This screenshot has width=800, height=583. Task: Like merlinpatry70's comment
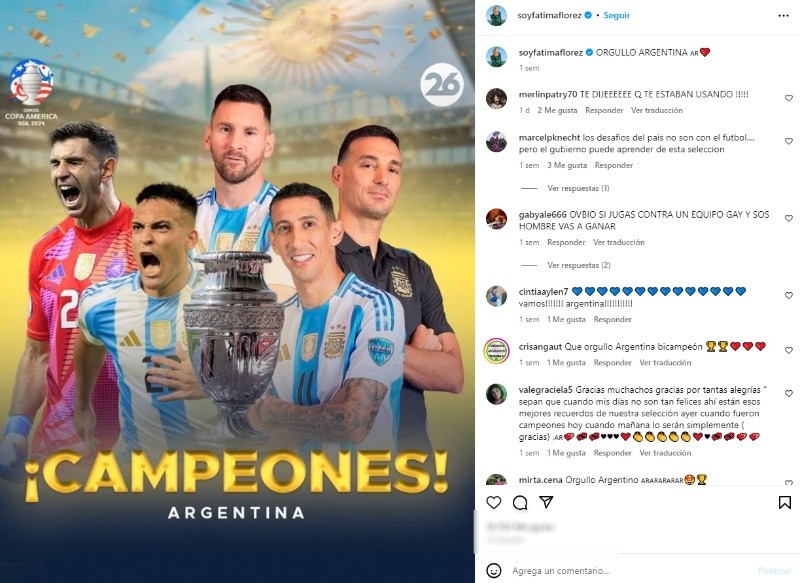[x=789, y=98]
